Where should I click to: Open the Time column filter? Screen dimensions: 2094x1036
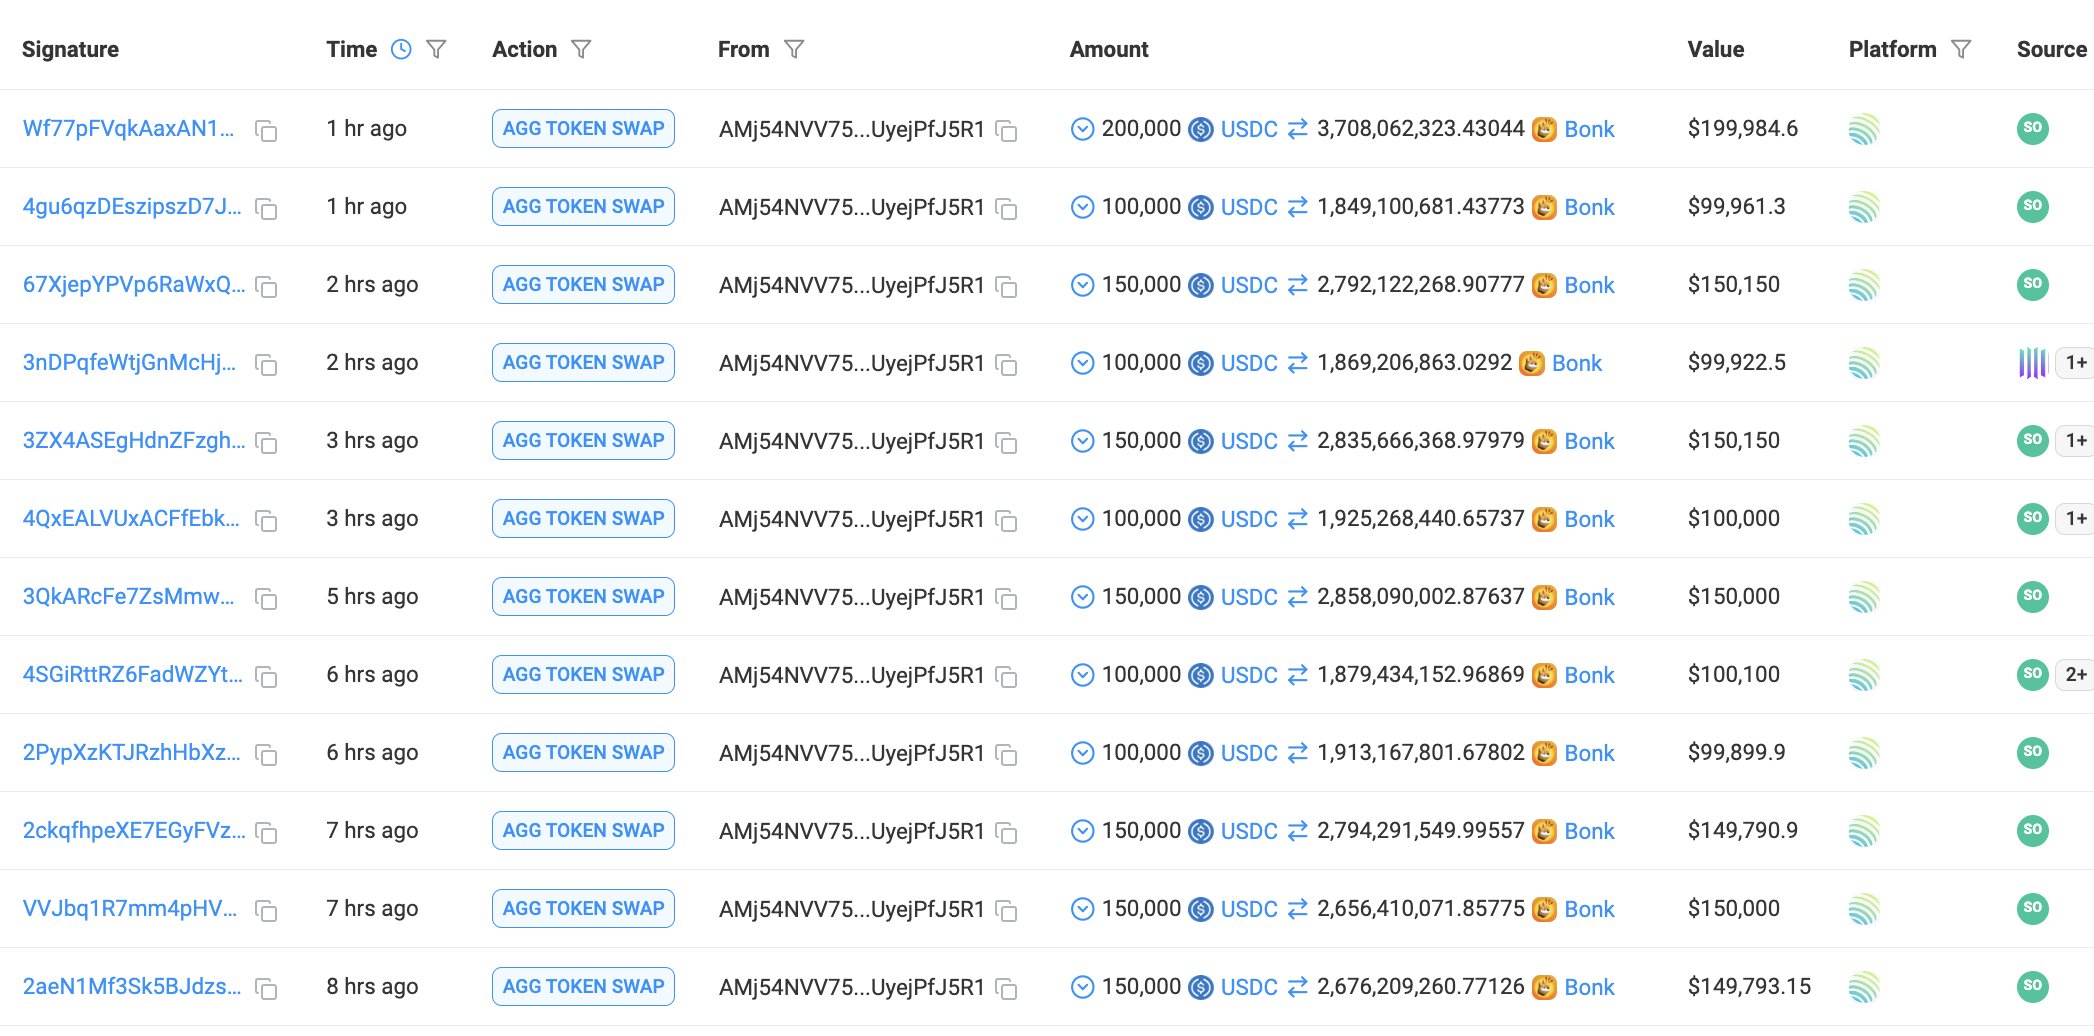436,49
